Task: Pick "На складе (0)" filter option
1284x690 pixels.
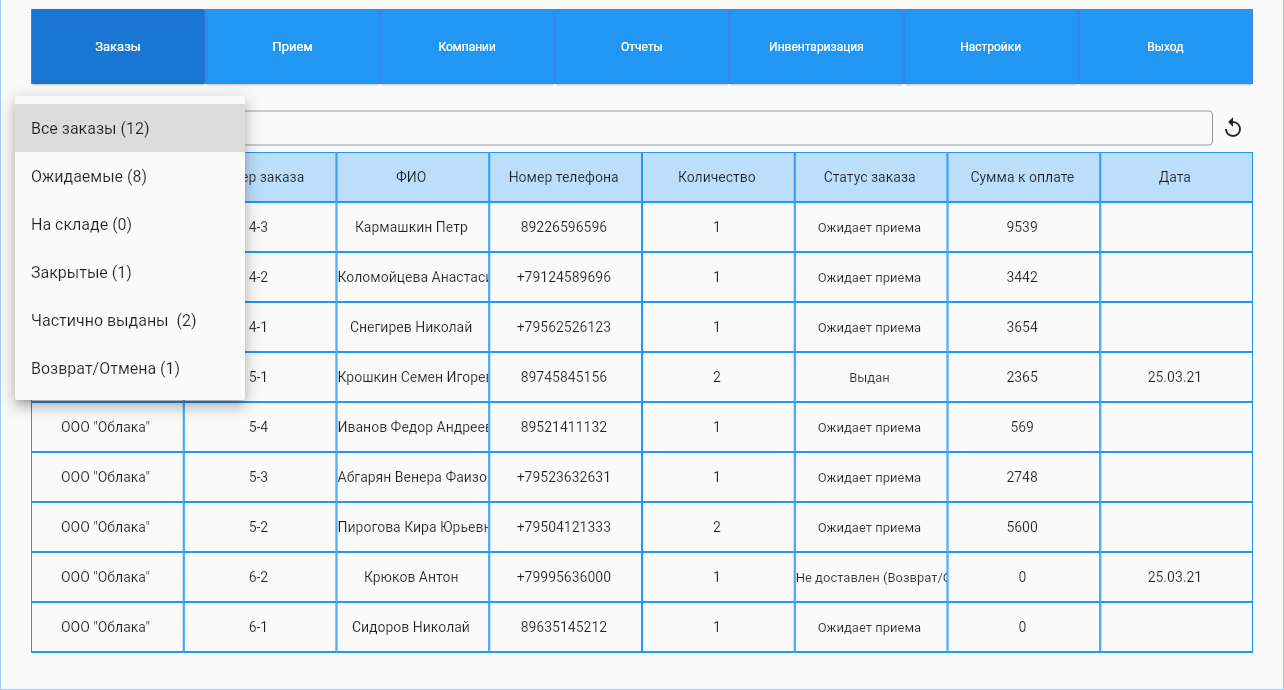Action: [x=130, y=224]
